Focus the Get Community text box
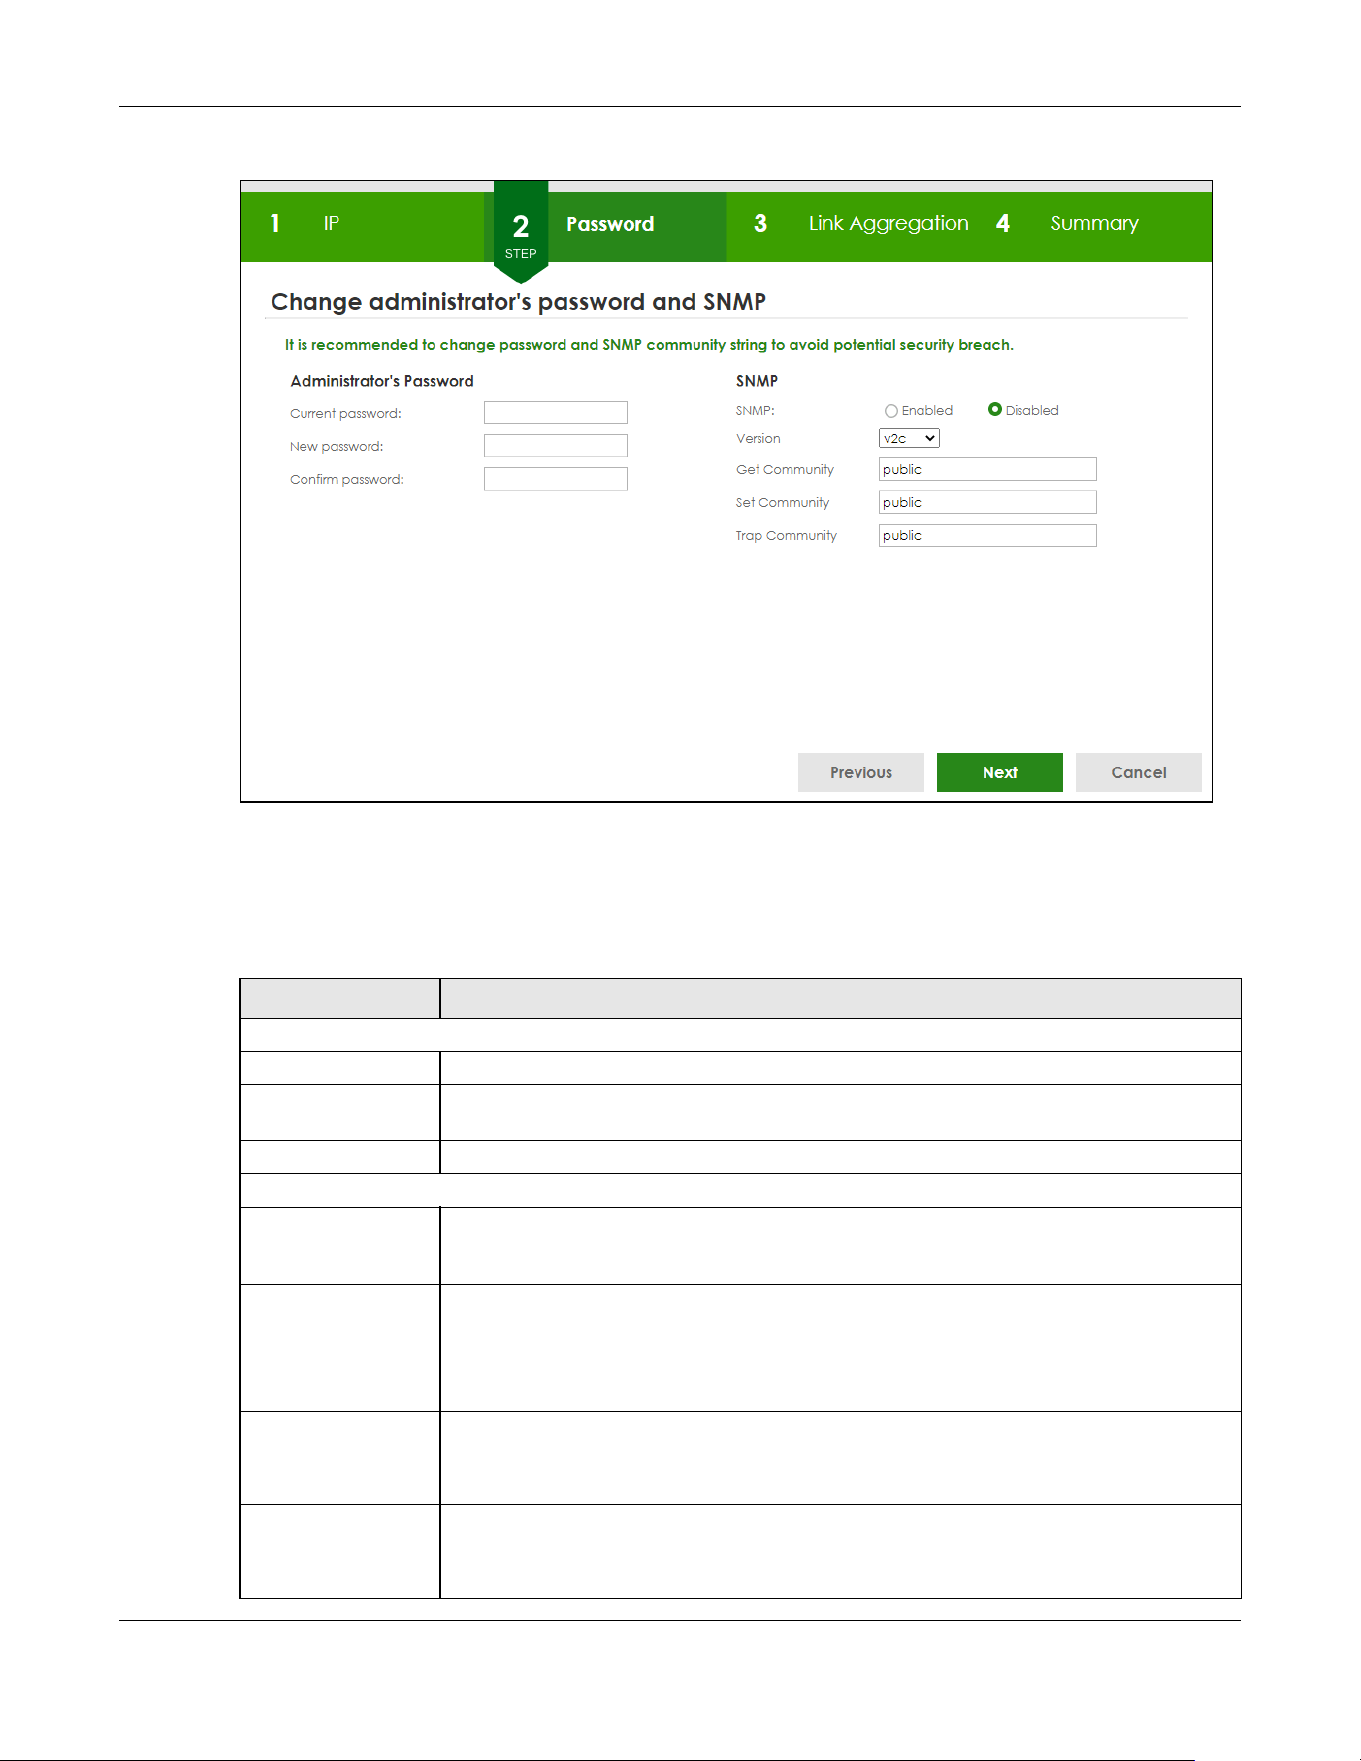1361x1761 pixels. pos(988,469)
